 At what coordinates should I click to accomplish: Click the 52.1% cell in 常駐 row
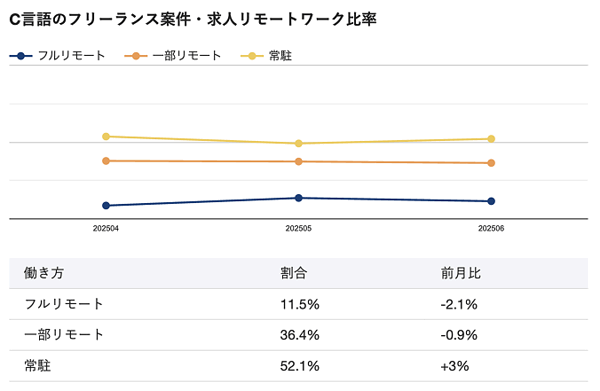coord(300,366)
